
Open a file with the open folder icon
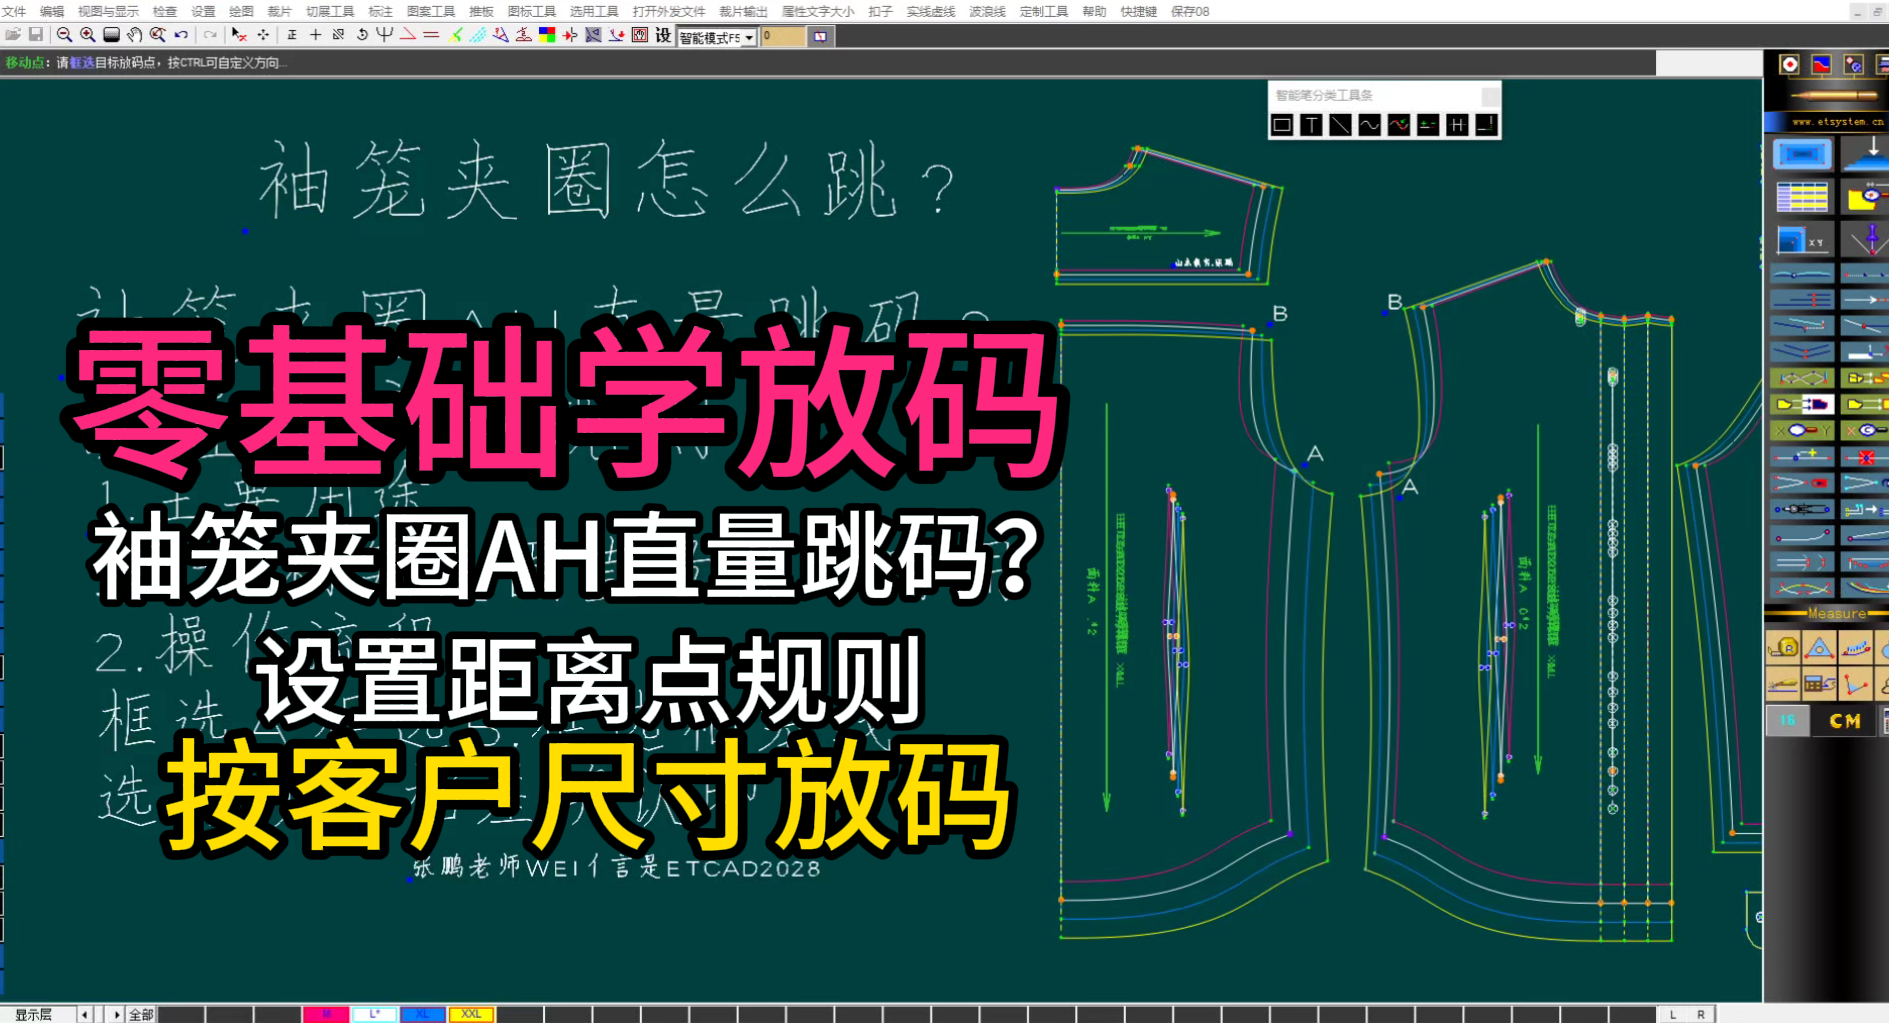(12, 34)
